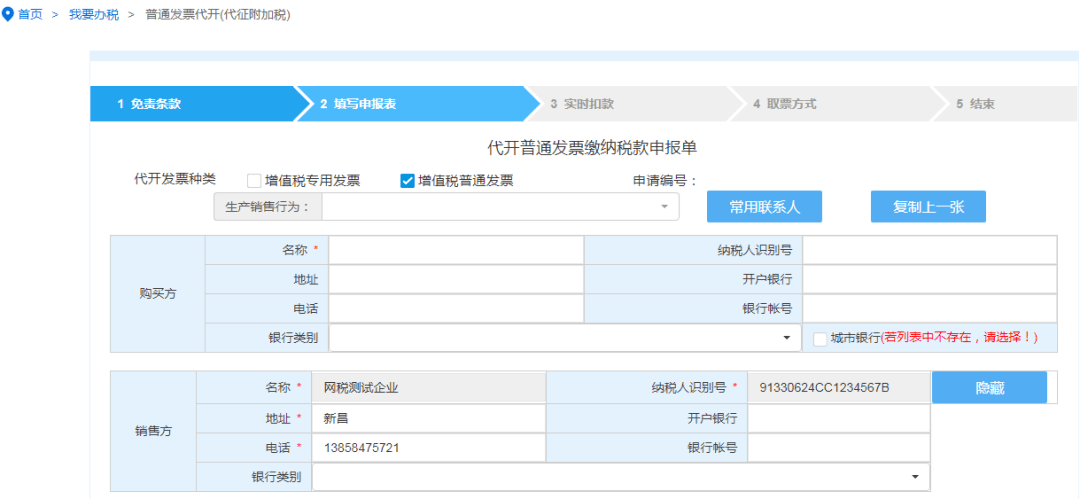Click the 复制上一张 button
Viewport: 1080px width, 499px height.
tap(928, 207)
